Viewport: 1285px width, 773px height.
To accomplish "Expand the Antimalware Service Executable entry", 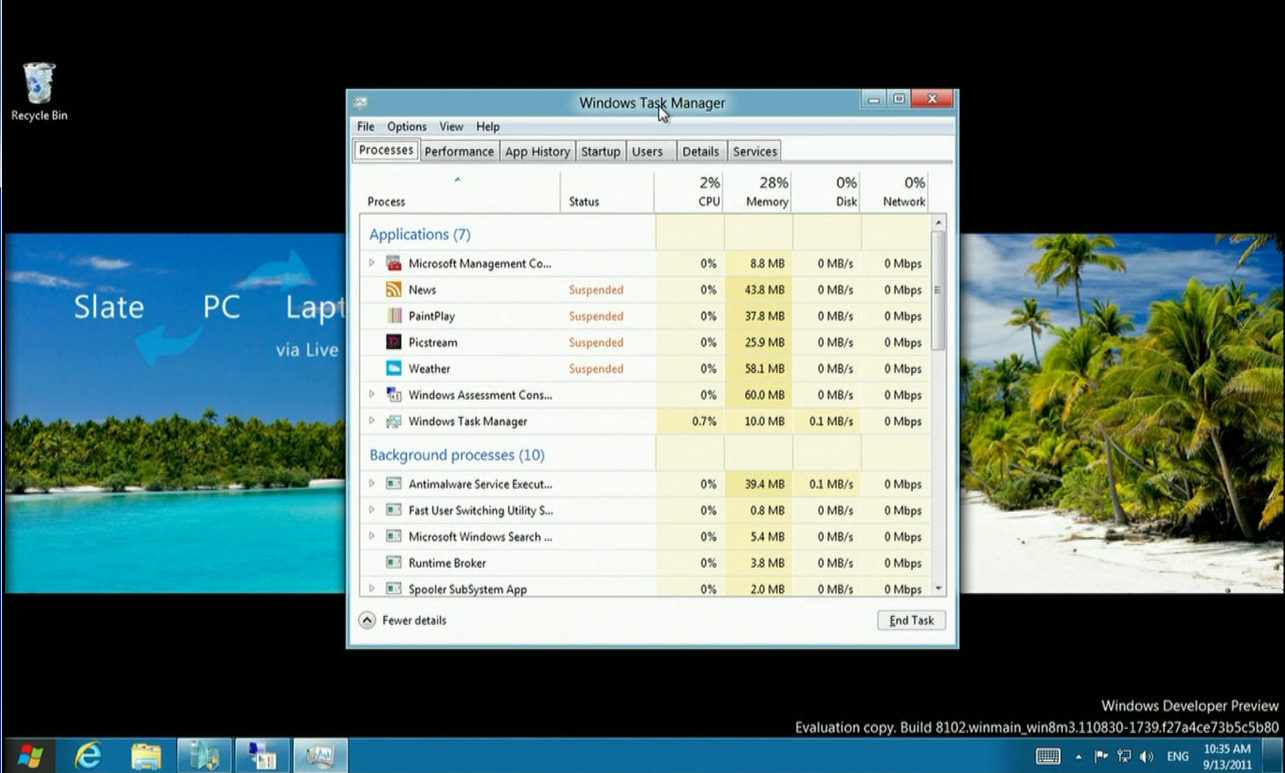I will pyautogui.click(x=372, y=484).
